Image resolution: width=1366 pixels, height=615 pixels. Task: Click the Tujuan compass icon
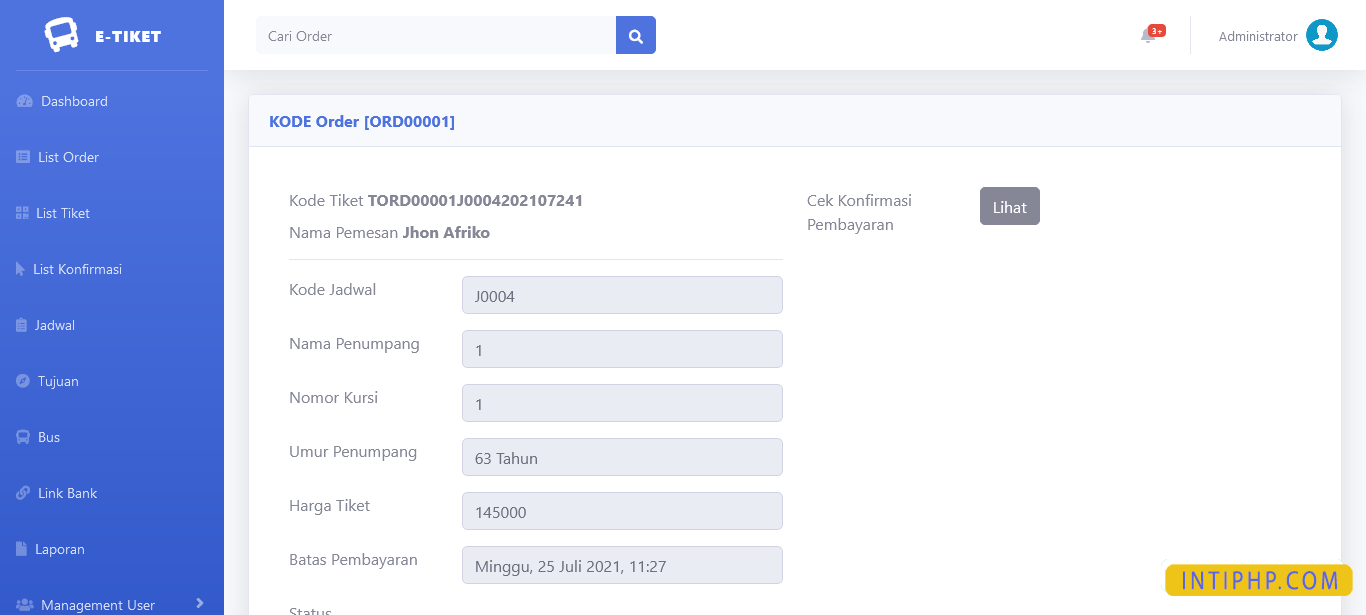23,381
